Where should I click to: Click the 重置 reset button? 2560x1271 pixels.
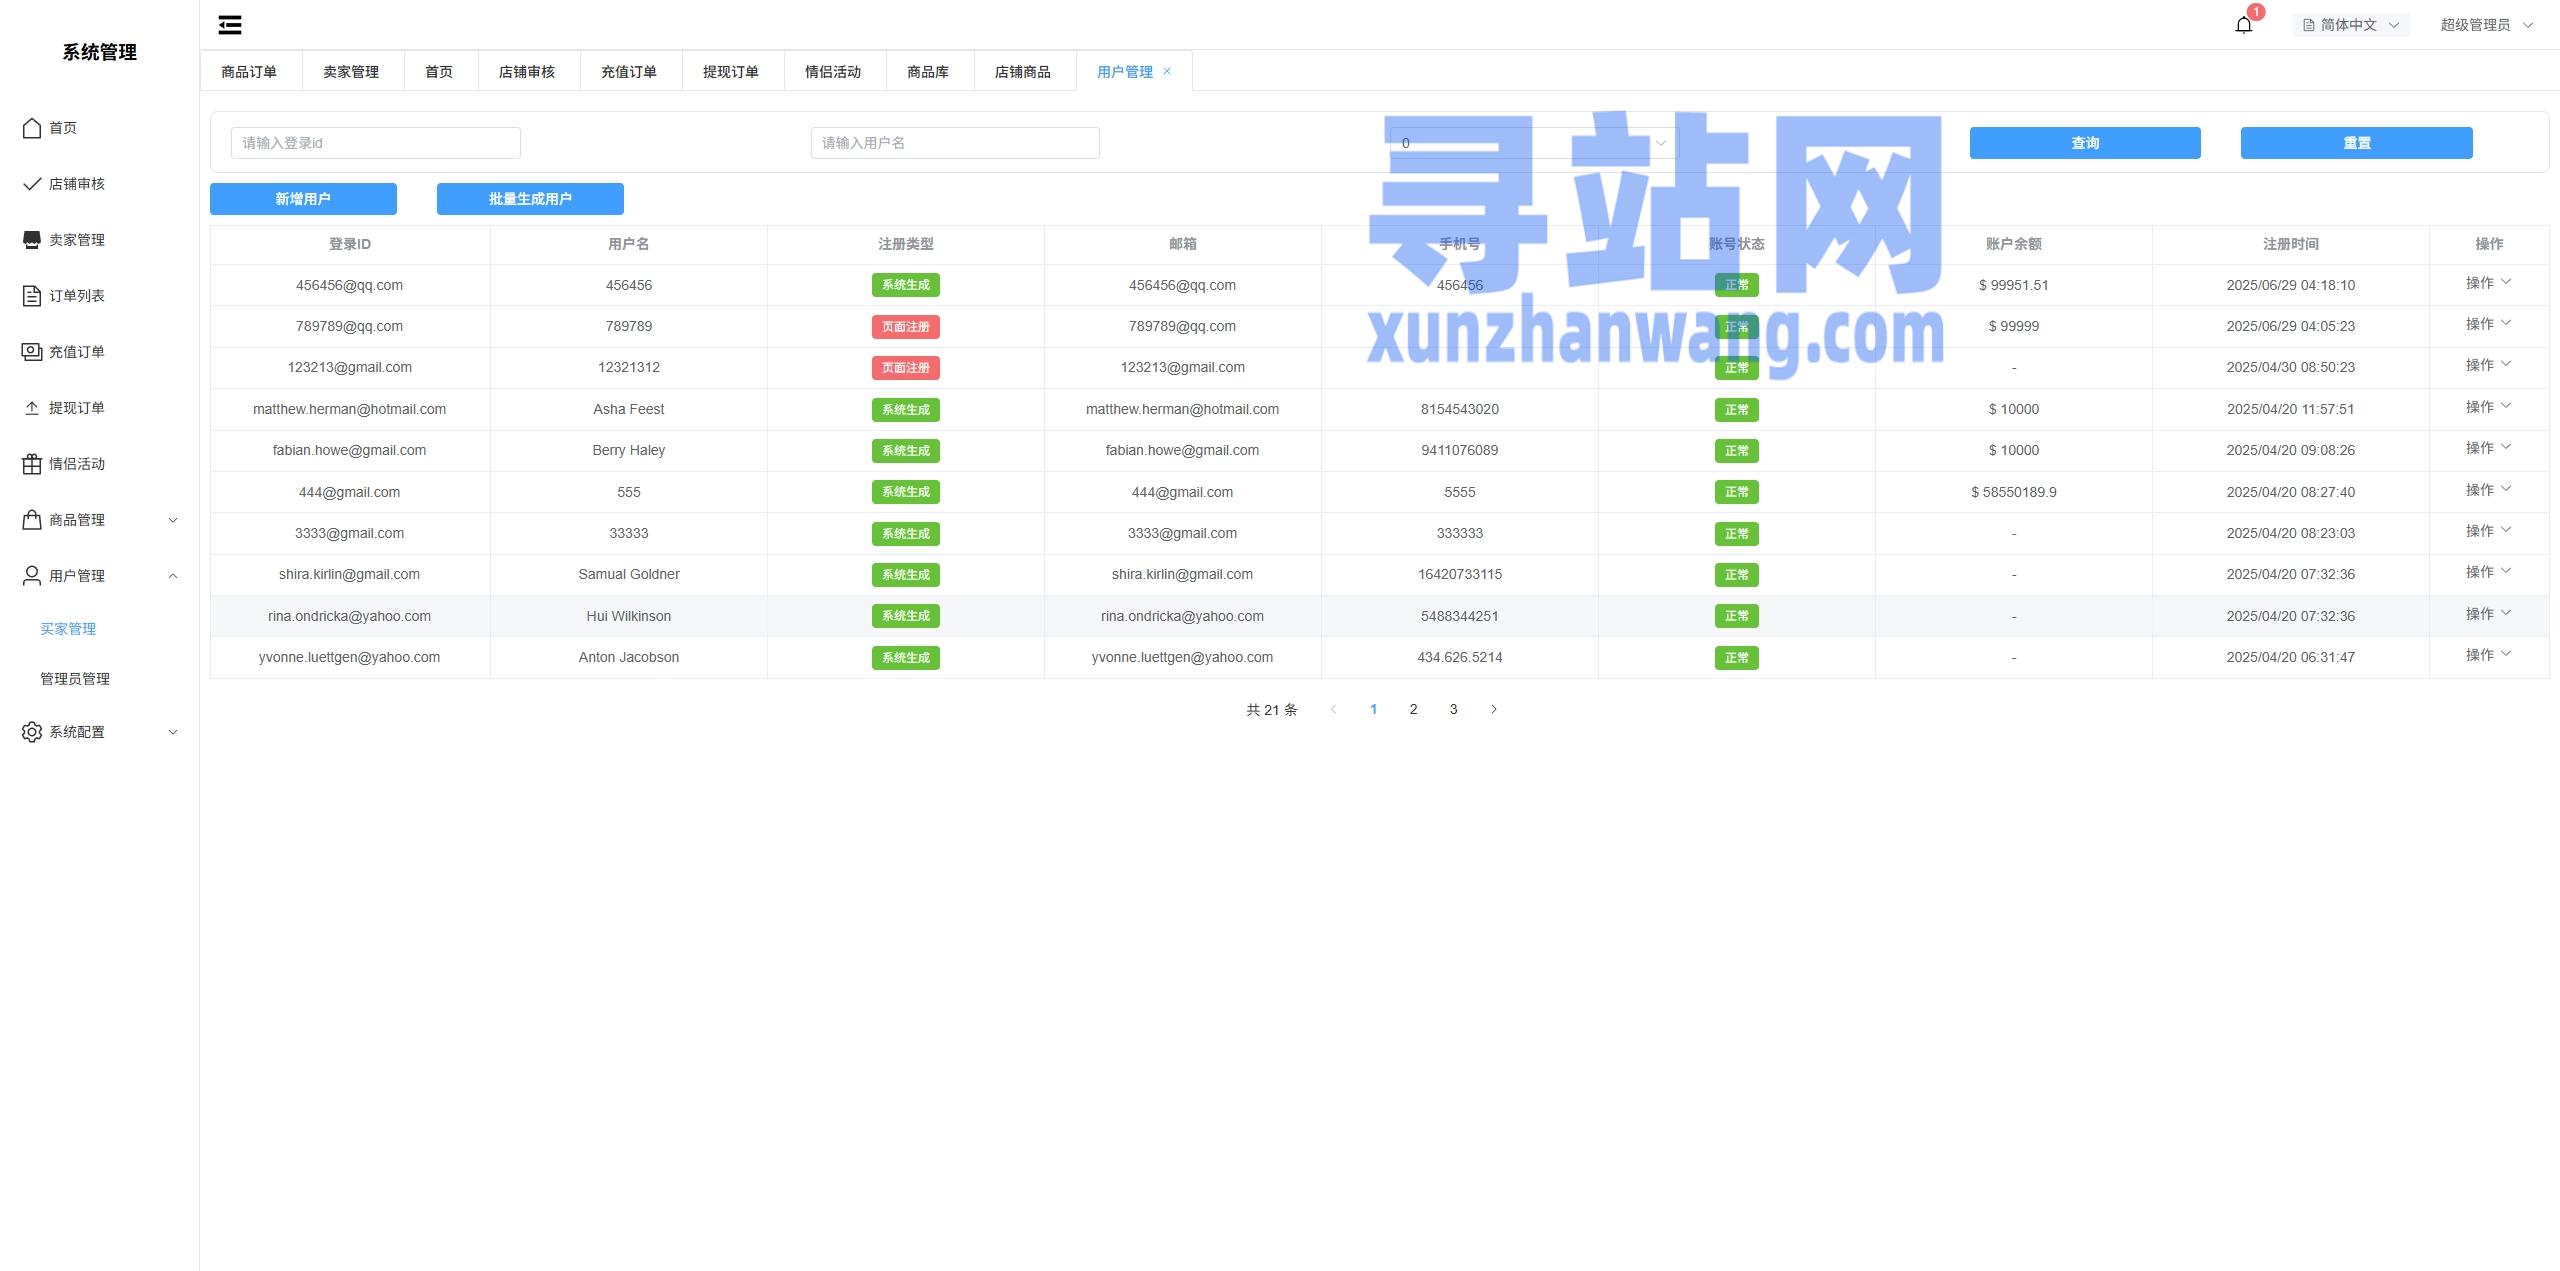(x=2357, y=143)
